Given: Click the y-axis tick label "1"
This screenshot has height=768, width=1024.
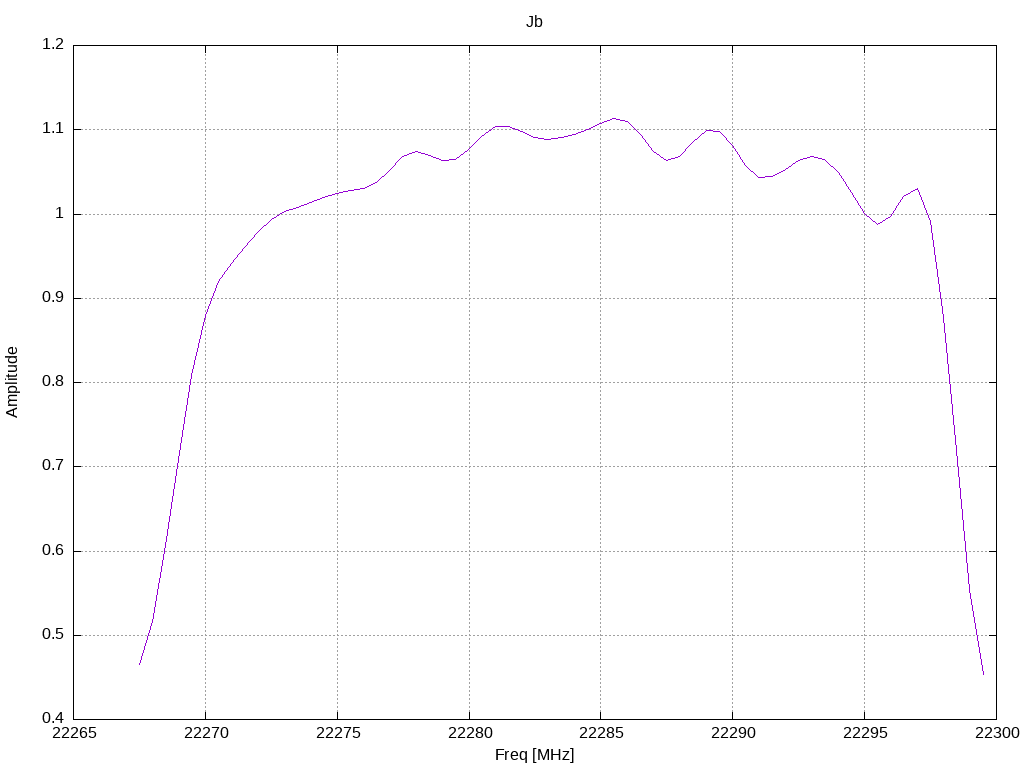Looking at the screenshot, I should 59,213.
